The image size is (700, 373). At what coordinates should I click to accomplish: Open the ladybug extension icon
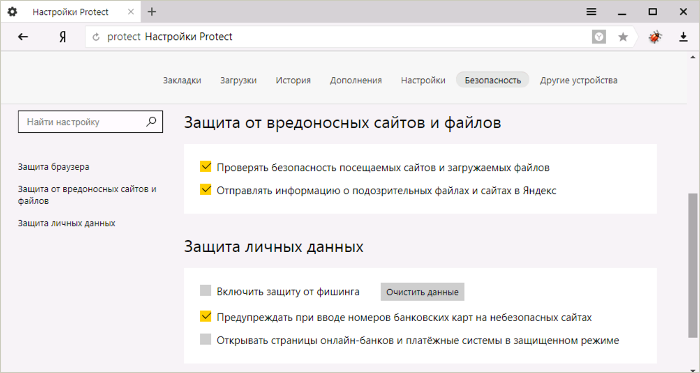(655, 37)
